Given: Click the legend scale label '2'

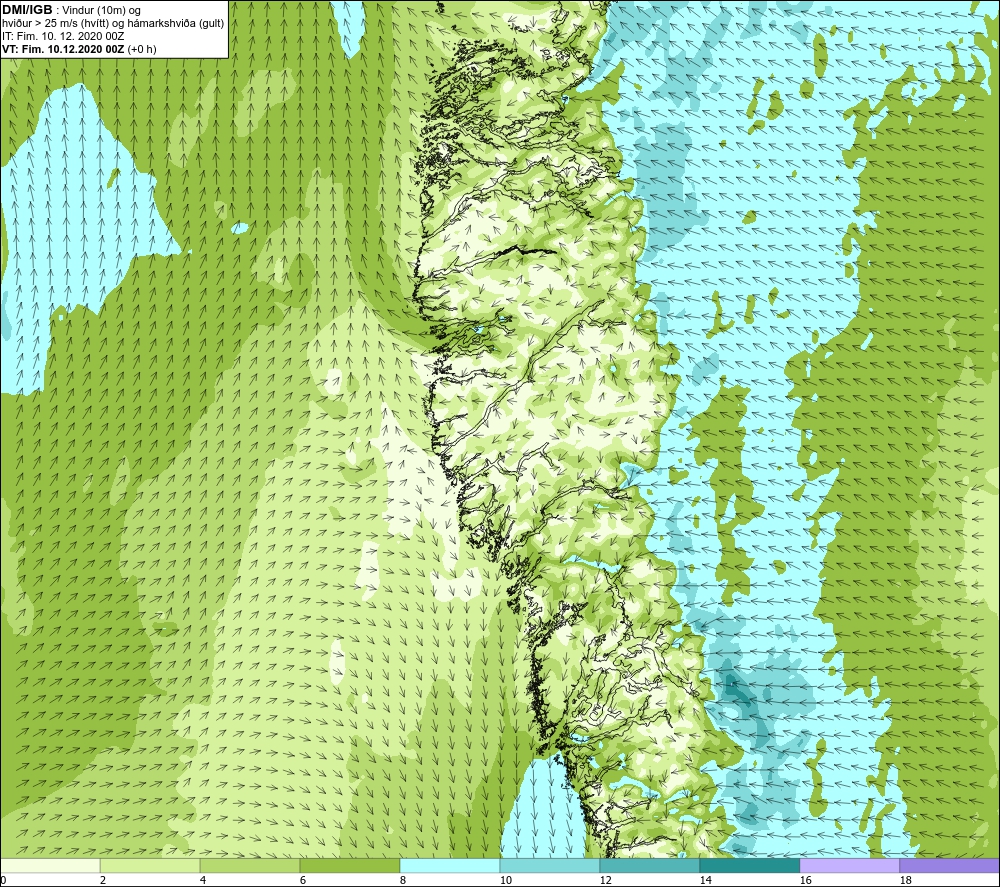Looking at the screenshot, I should (103, 881).
